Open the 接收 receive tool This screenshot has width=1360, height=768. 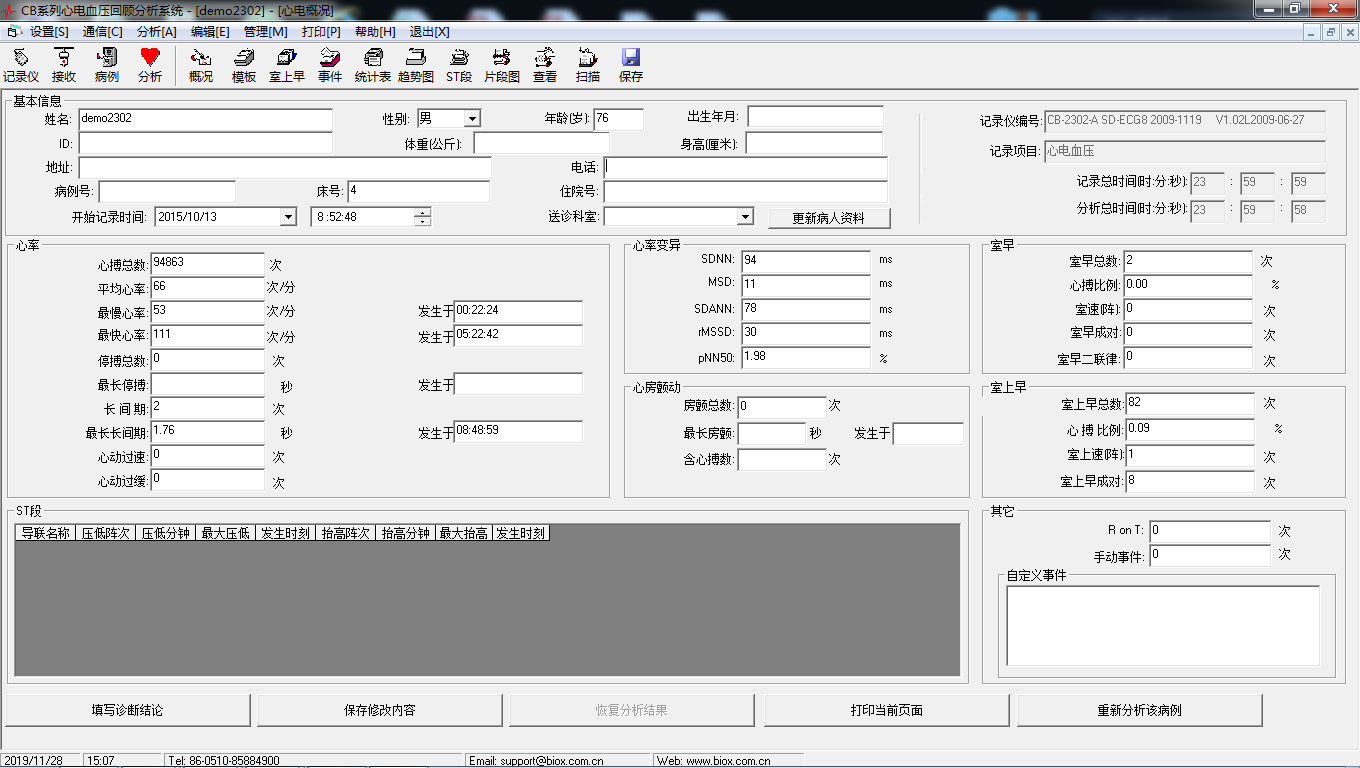[x=64, y=65]
